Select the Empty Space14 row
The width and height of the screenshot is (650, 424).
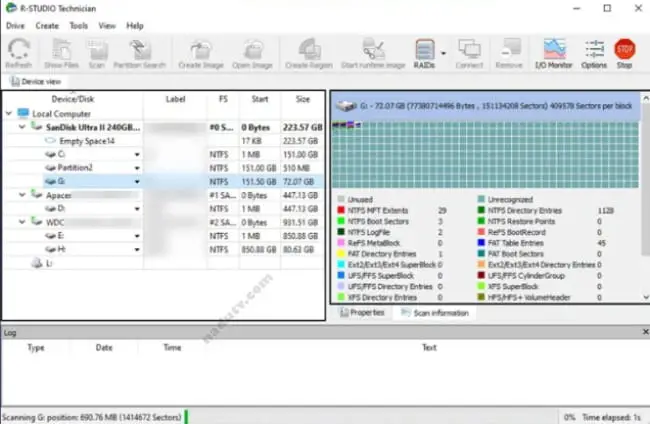[x=164, y=141]
